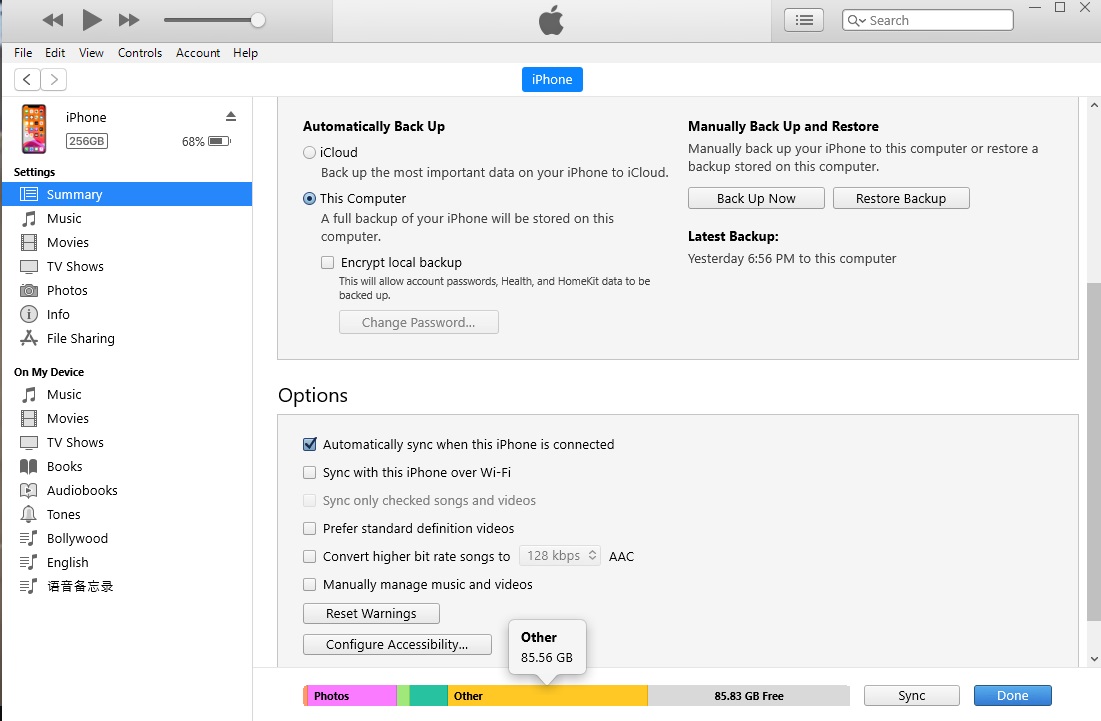Click the Photos camera icon
The image size is (1101, 721).
click(29, 291)
